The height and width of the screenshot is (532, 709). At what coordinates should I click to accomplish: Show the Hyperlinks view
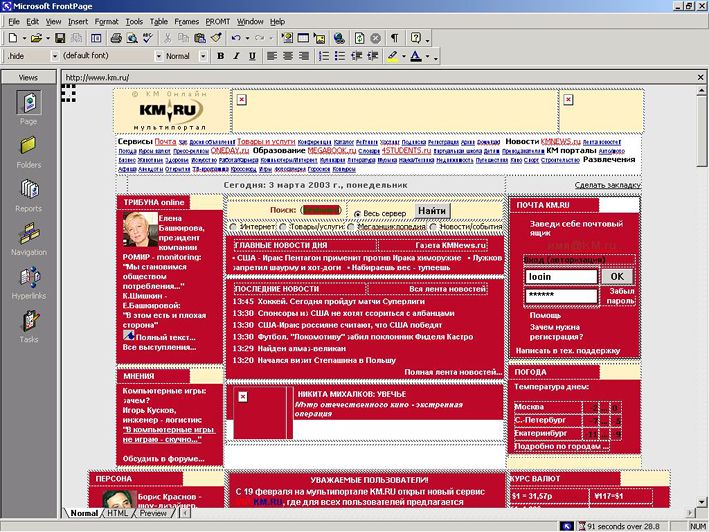click(x=28, y=281)
